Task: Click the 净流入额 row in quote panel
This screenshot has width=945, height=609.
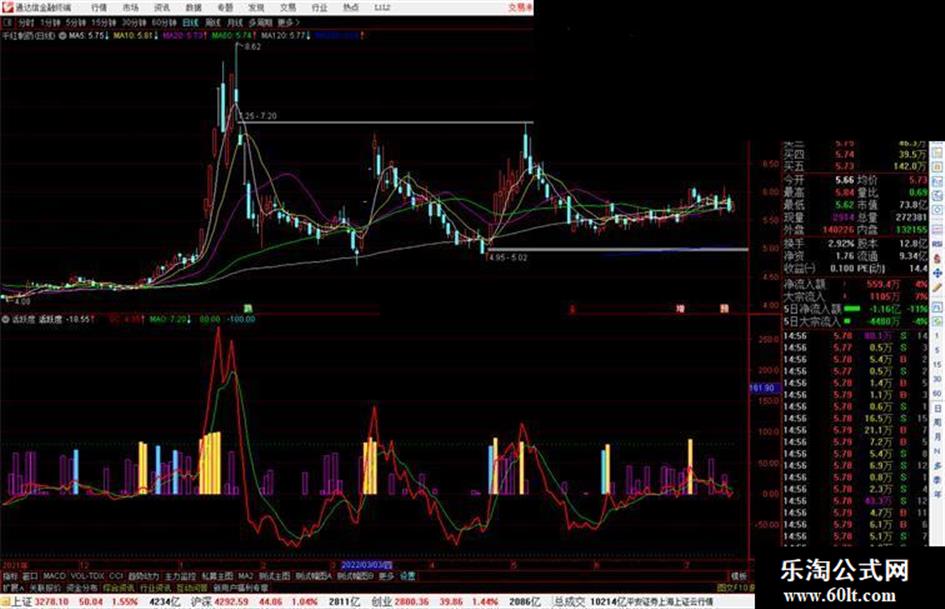Action: 856,283
